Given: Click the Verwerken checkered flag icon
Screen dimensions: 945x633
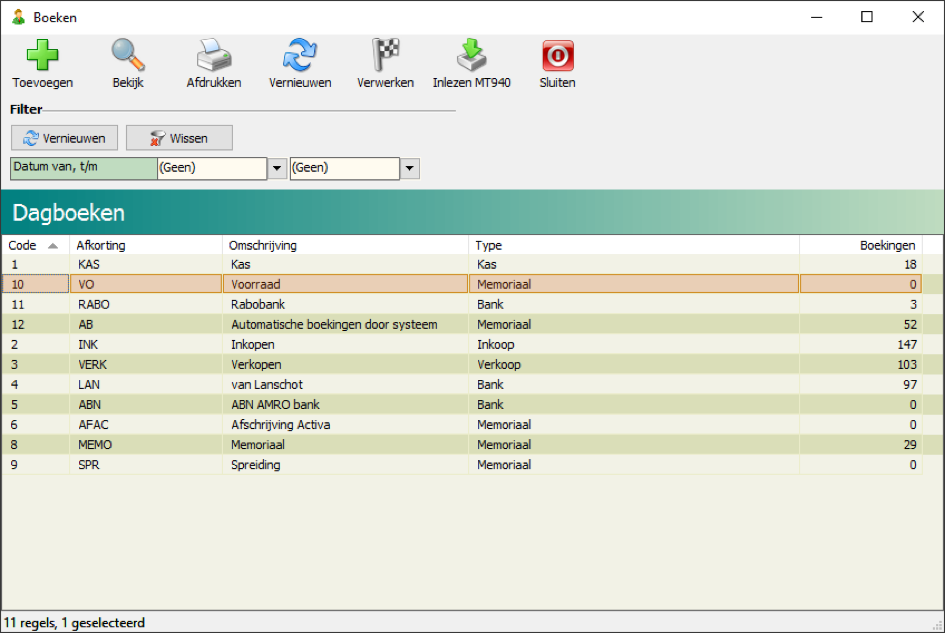Looking at the screenshot, I should 386,55.
